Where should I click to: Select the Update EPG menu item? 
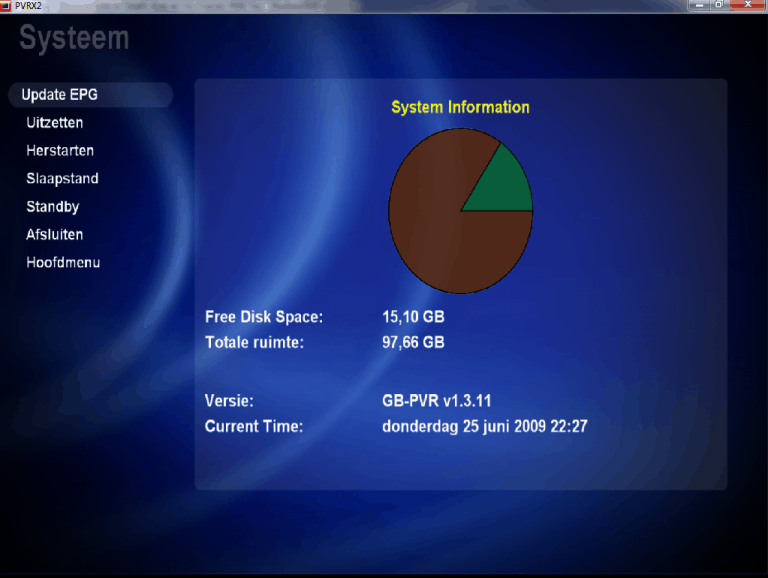pyautogui.click(x=90, y=95)
